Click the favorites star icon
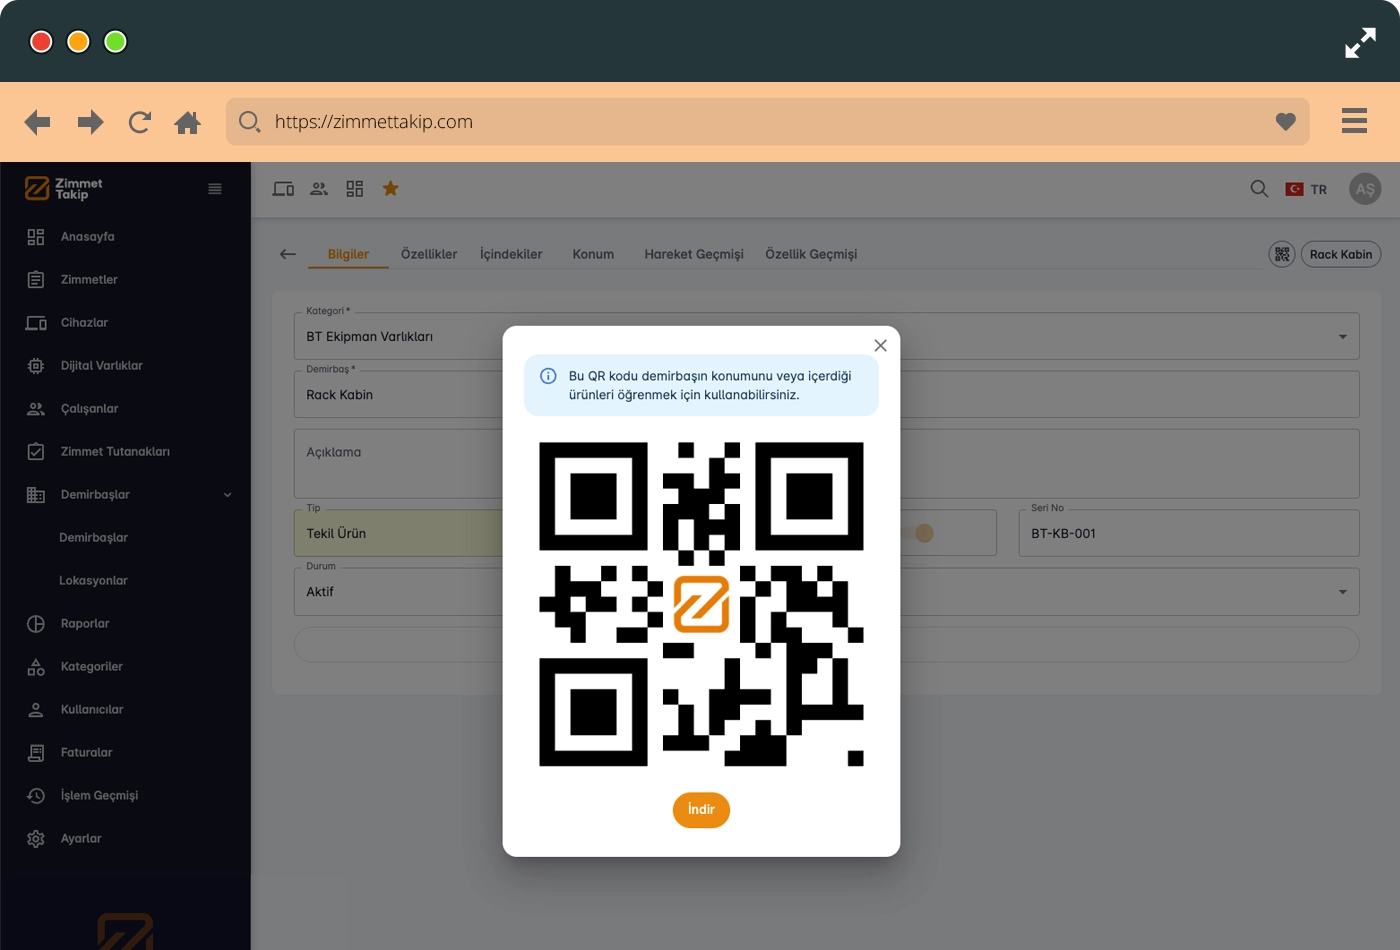 [x=391, y=188]
